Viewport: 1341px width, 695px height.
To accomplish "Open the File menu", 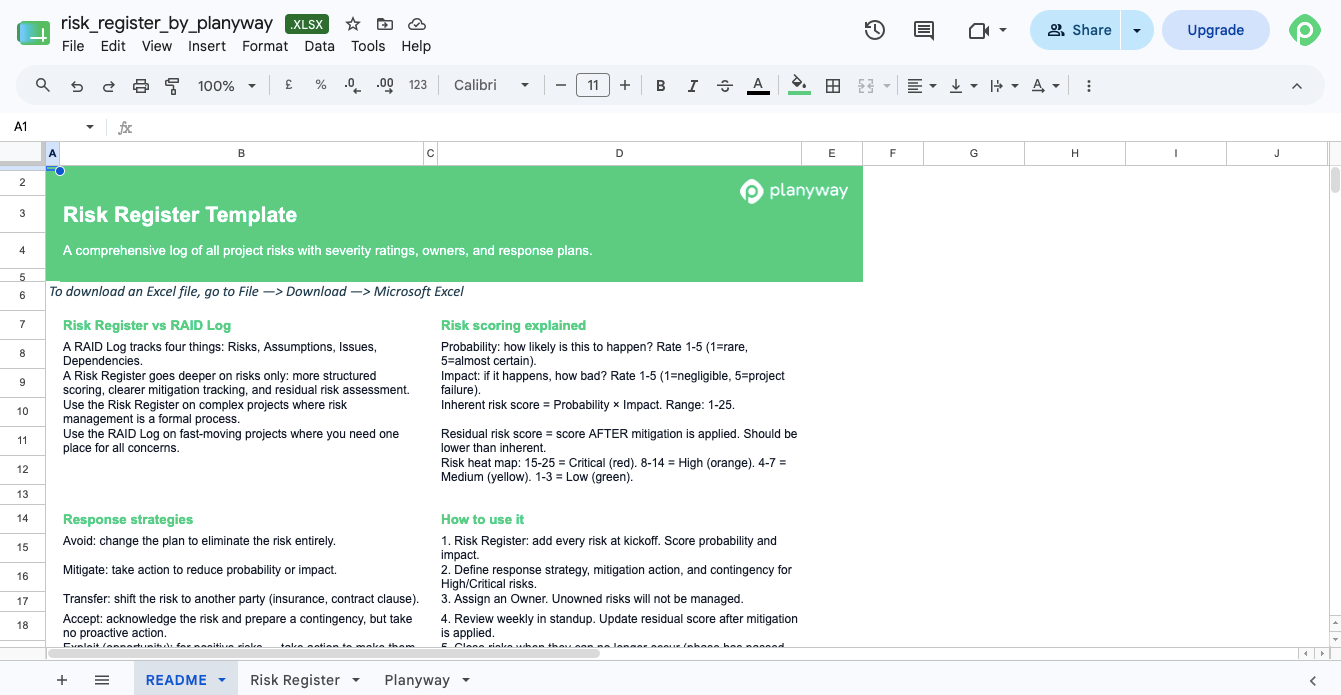I will pyautogui.click(x=73, y=46).
